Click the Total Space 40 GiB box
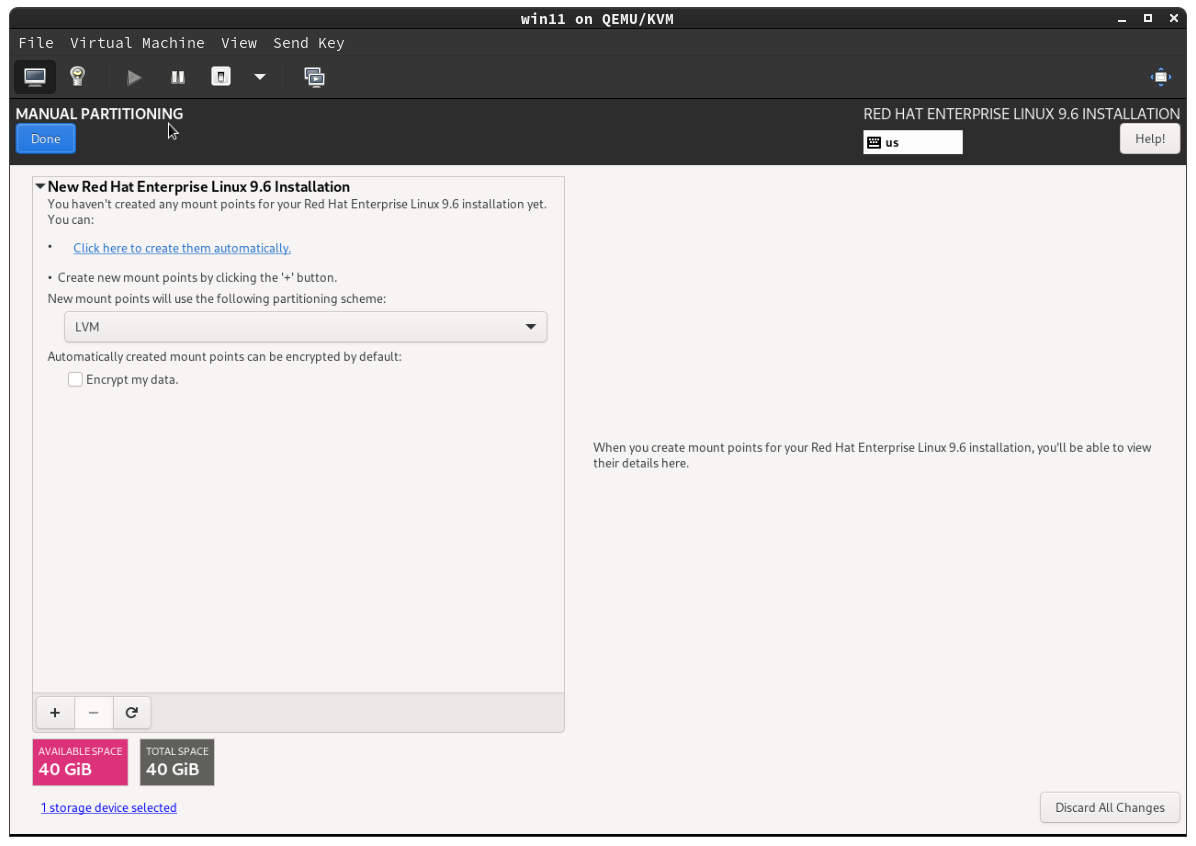This screenshot has width=1196, height=846. [177, 762]
